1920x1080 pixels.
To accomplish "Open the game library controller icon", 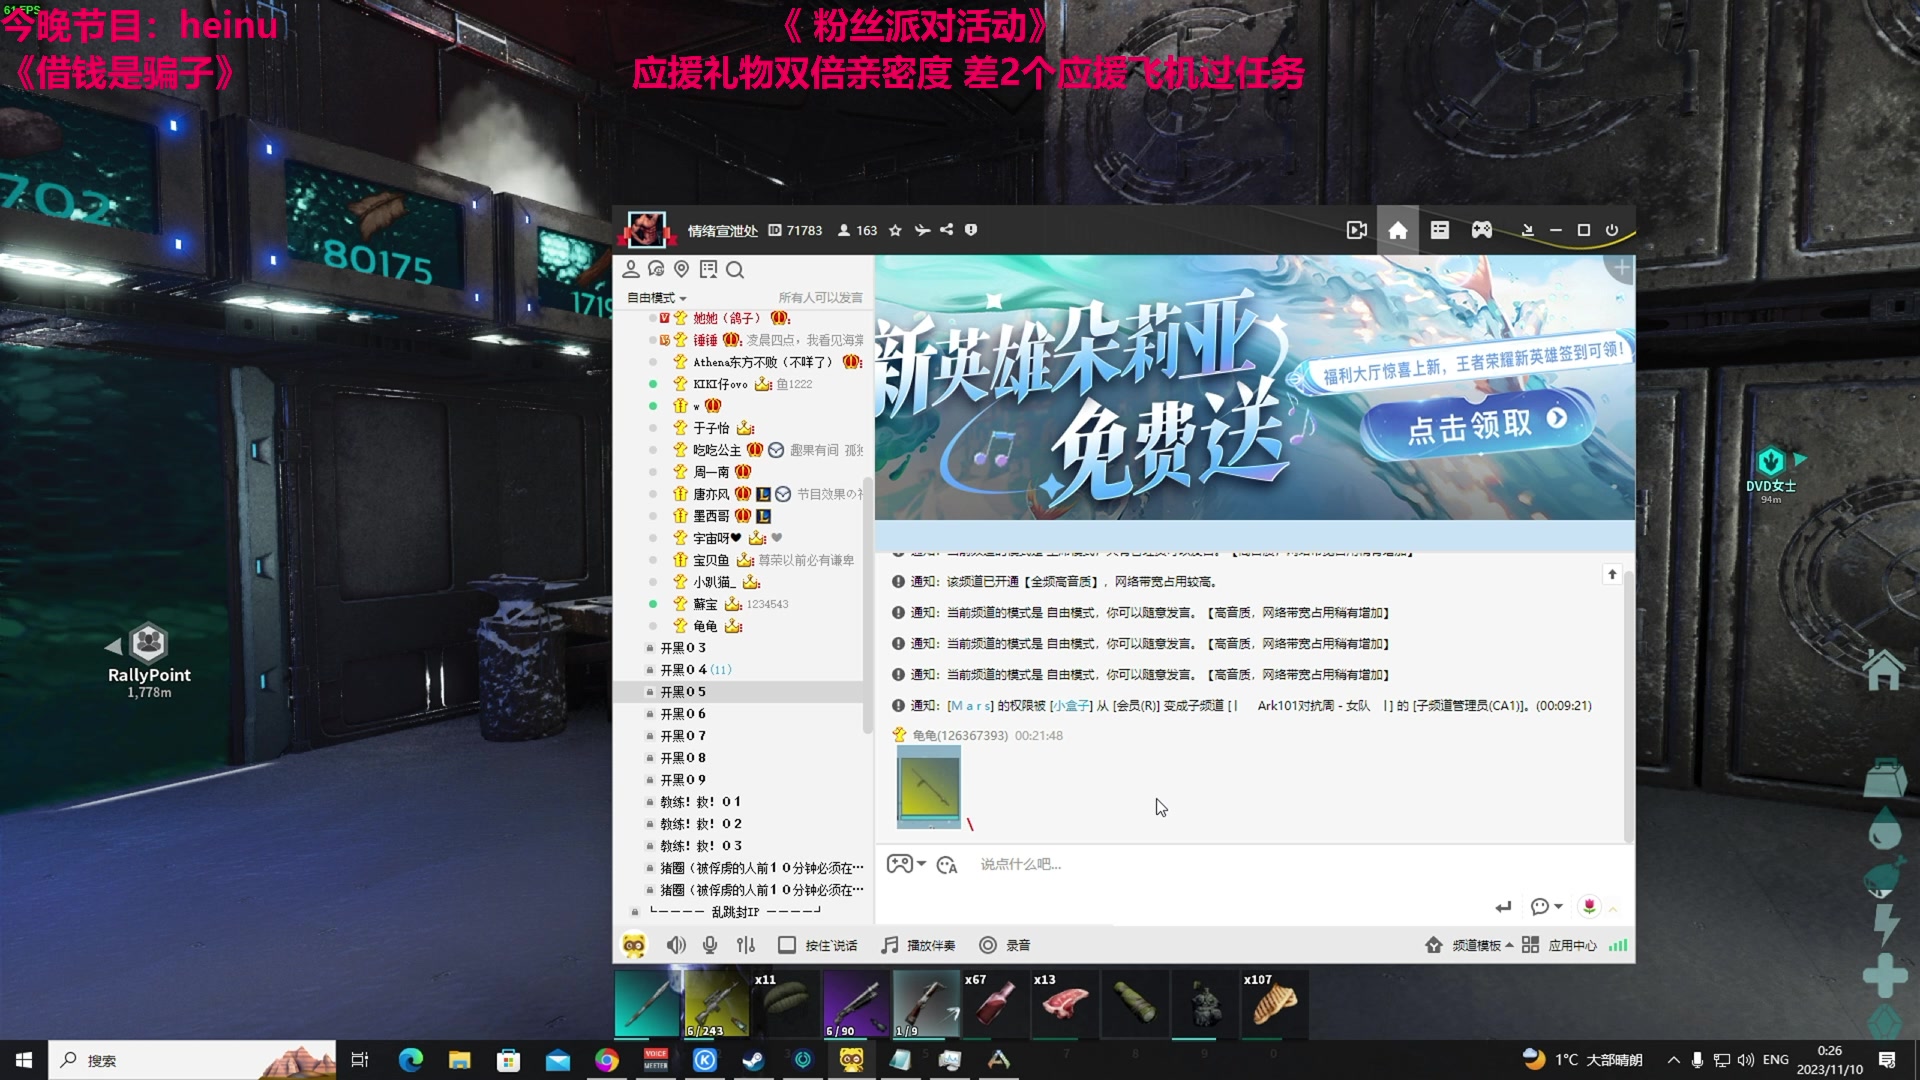I will click(x=1481, y=230).
